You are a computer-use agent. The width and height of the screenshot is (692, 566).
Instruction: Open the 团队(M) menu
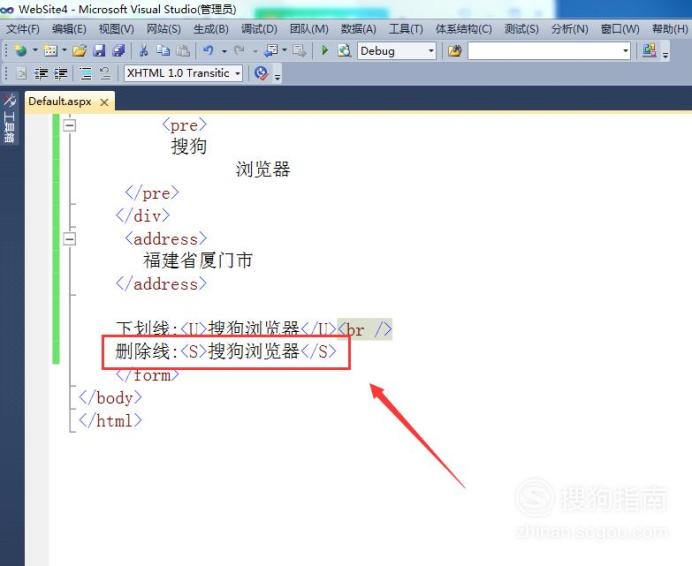pos(309,29)
